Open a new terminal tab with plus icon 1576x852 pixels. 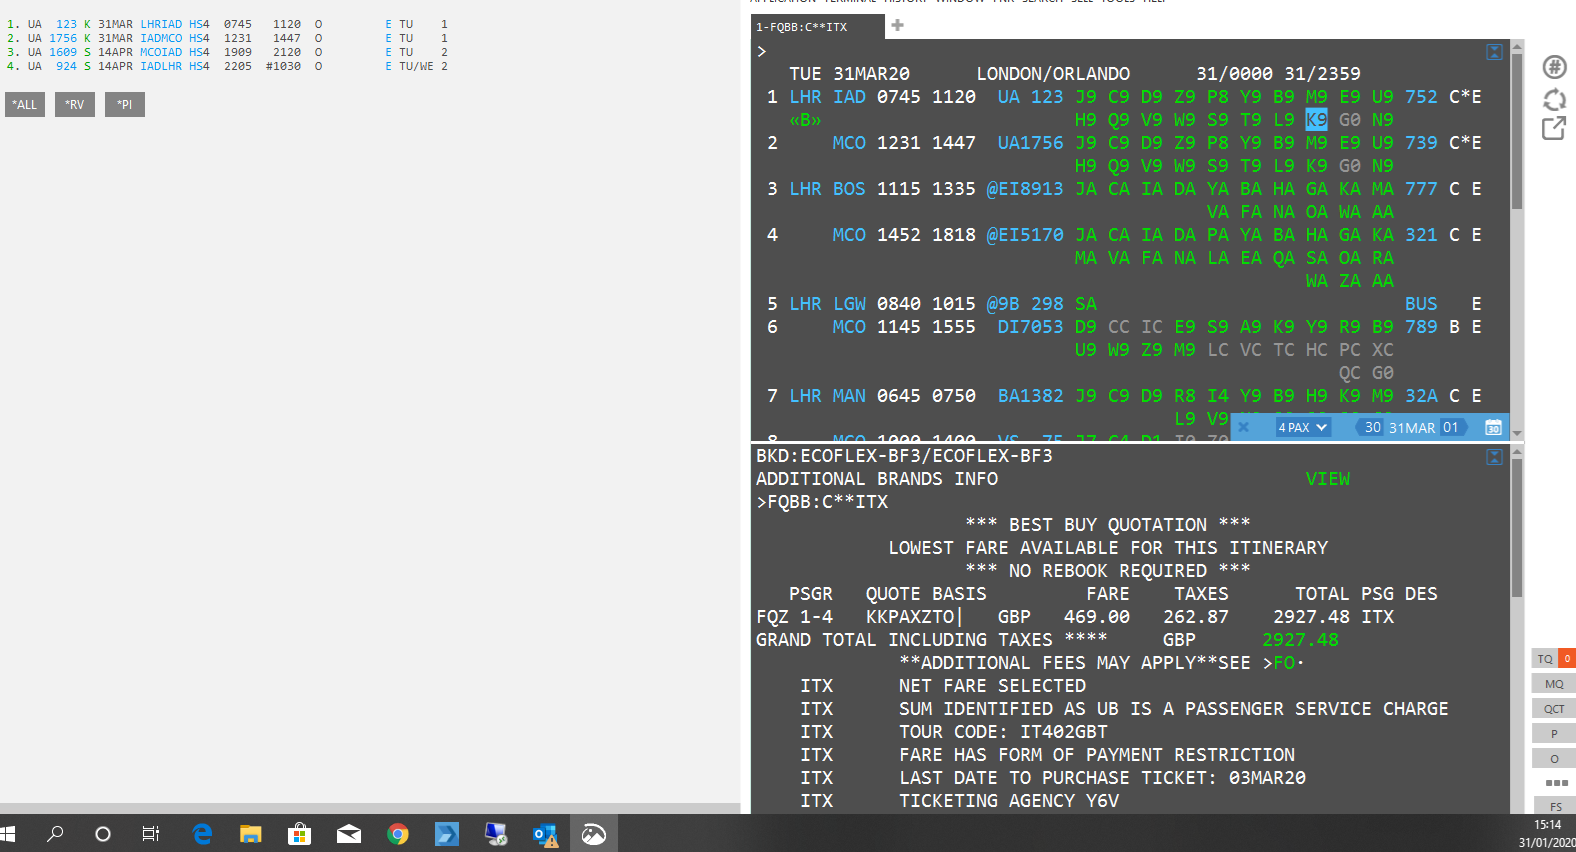(897, 26)
